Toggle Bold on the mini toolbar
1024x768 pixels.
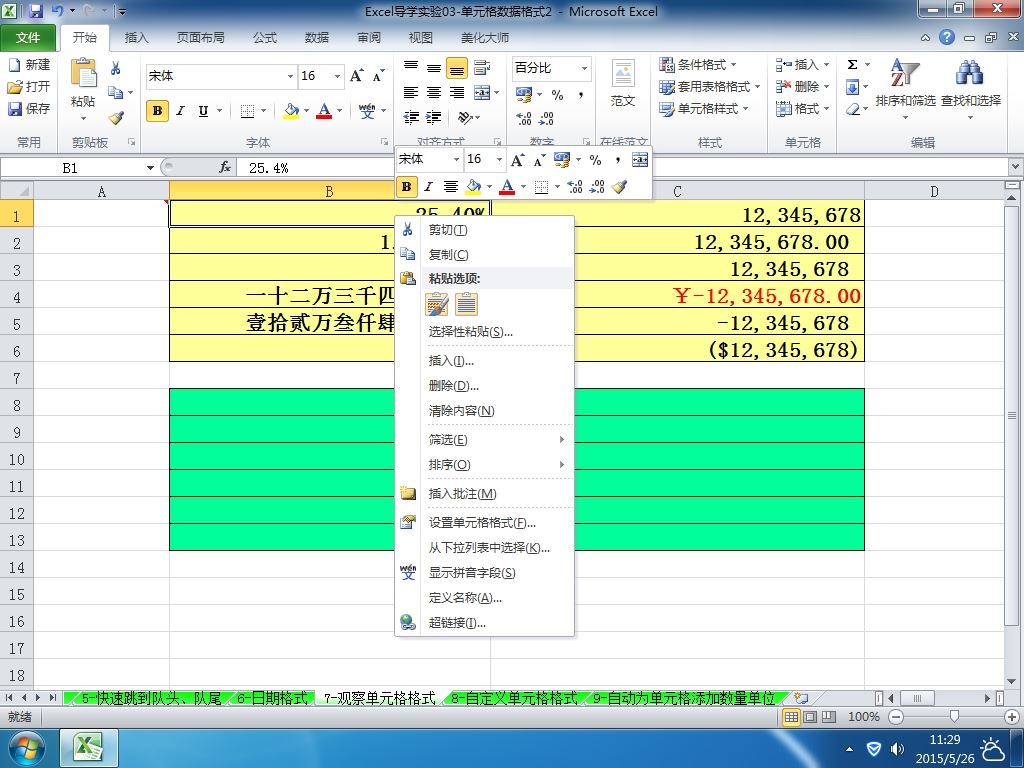406,187
